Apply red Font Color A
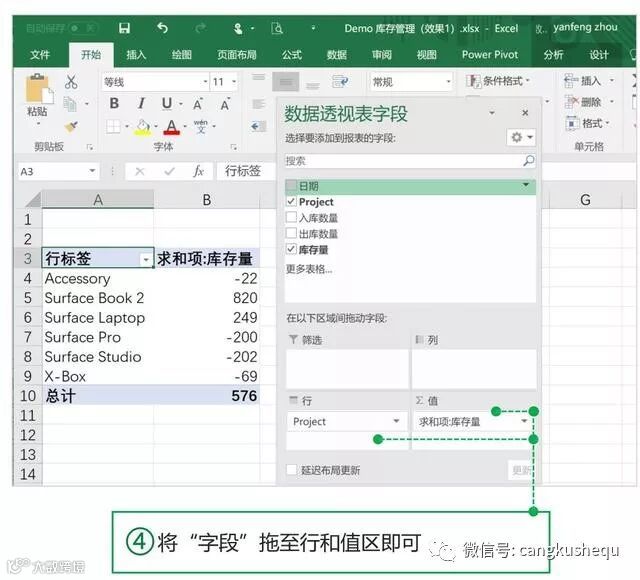 coord(171,127)
